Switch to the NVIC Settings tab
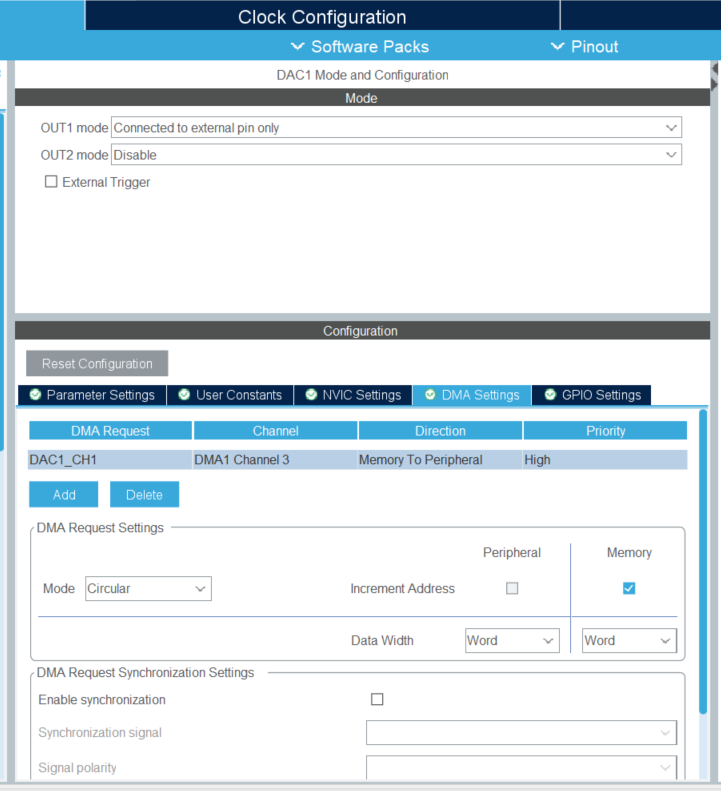Screen dimensions: 721x791 click(x=353, y=395)
